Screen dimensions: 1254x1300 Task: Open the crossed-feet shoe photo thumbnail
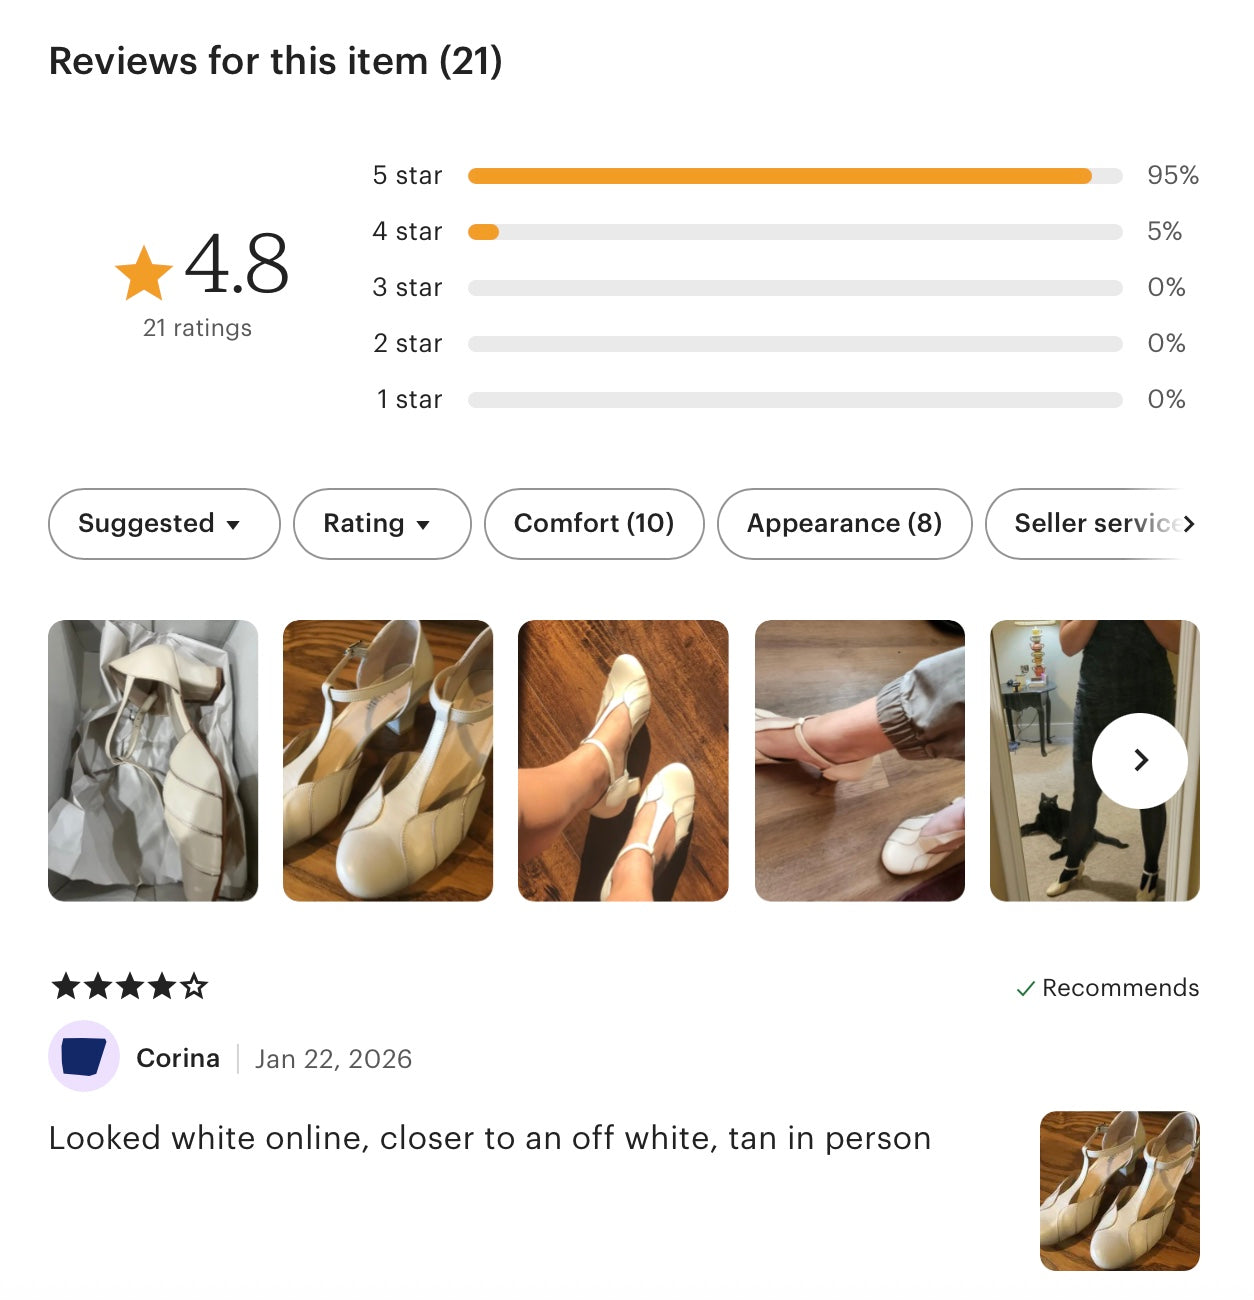(x=623, y=761)
